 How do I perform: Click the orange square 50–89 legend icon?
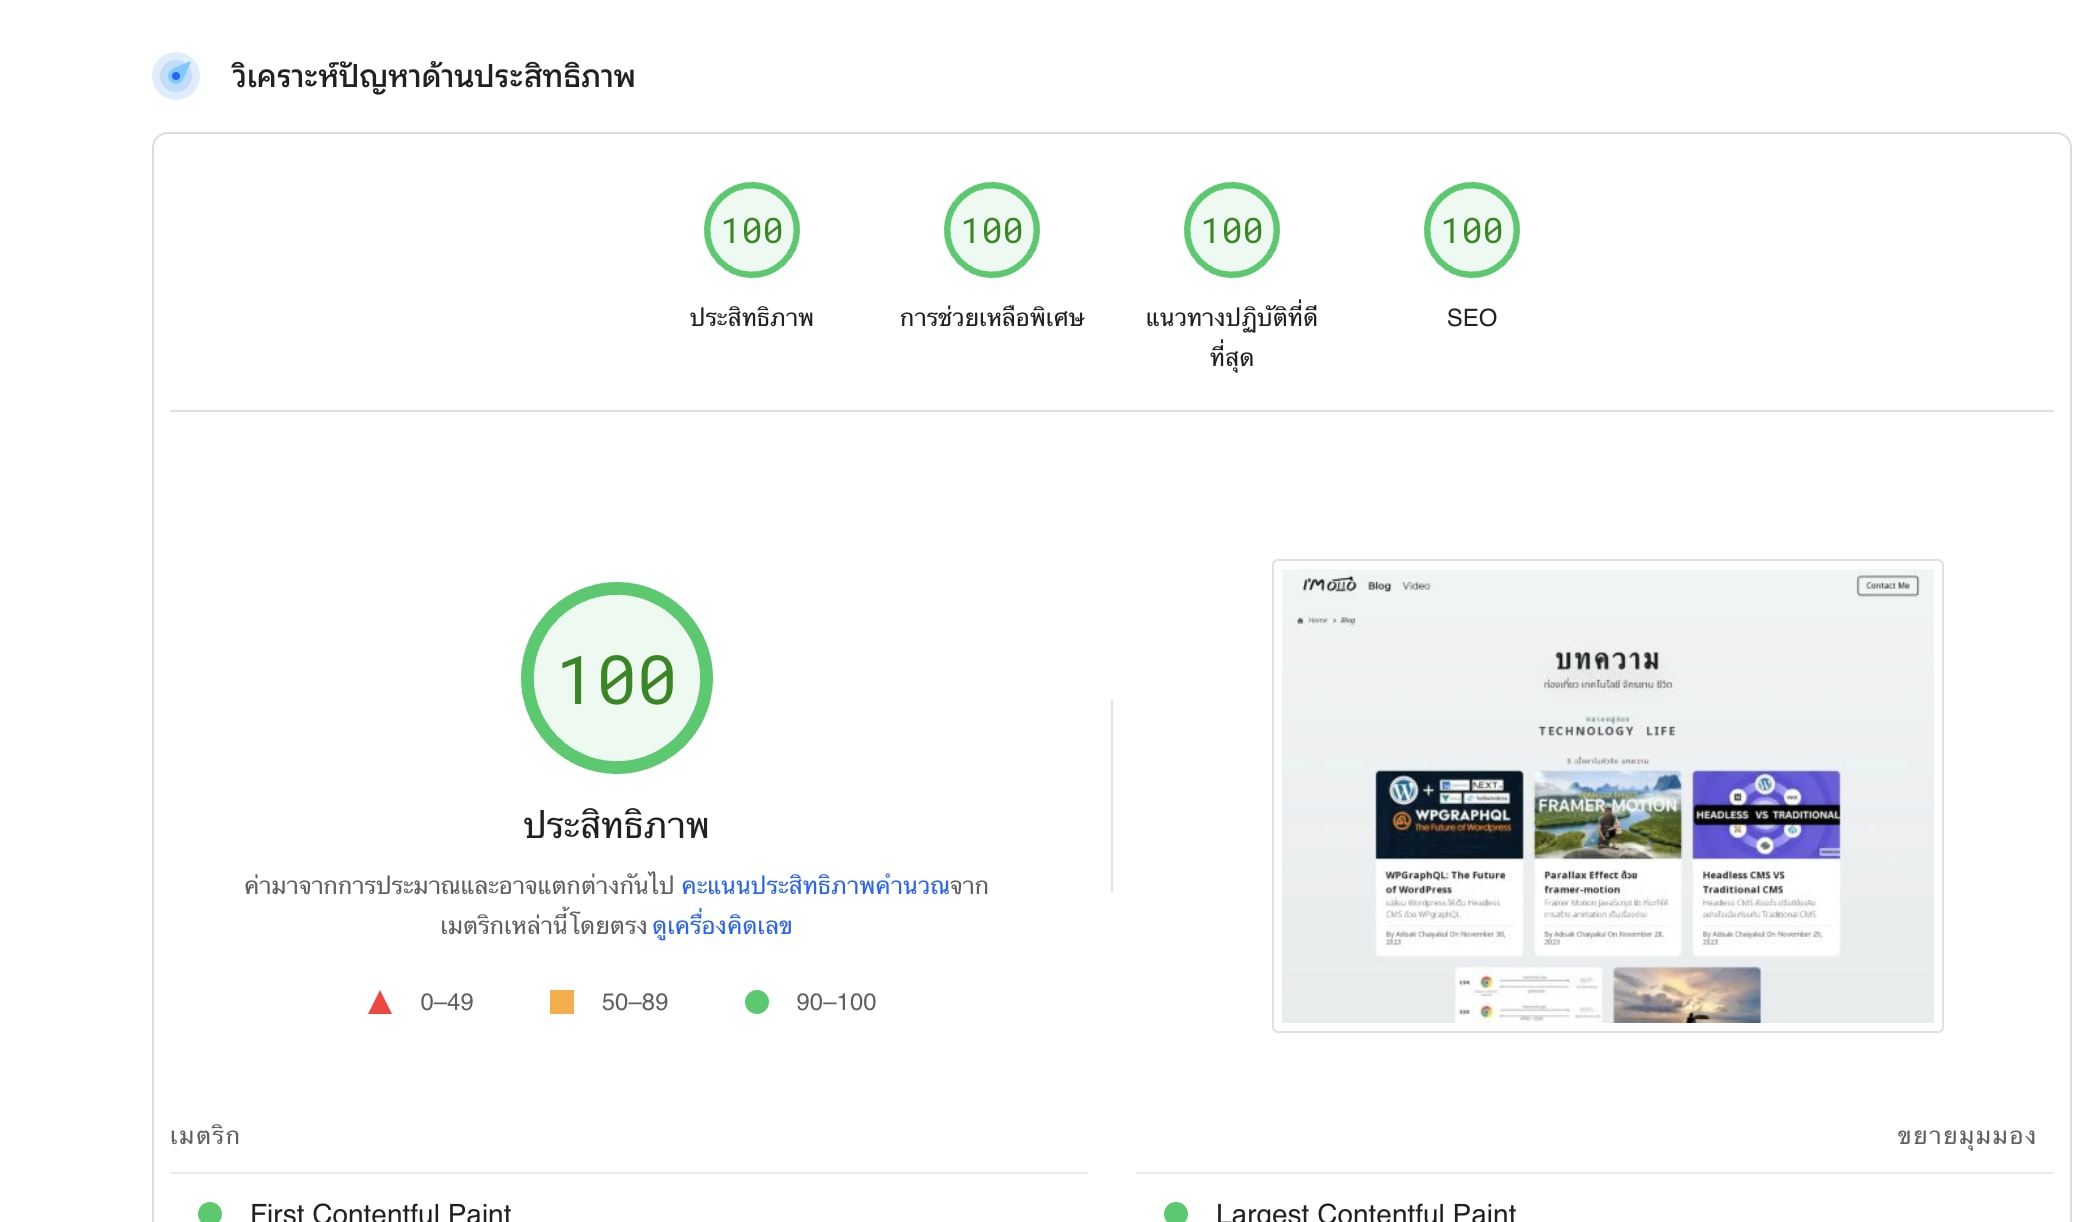(562, 1002)
